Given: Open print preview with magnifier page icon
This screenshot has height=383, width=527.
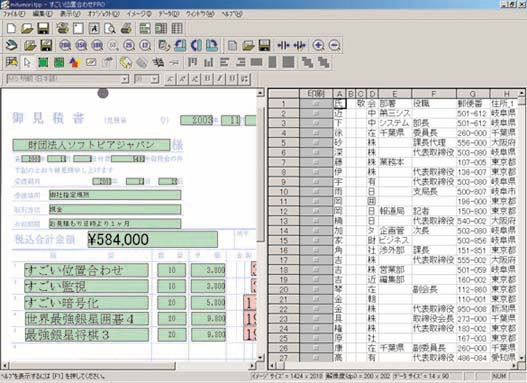Looking at the screenshot, I should pos(110,28).
